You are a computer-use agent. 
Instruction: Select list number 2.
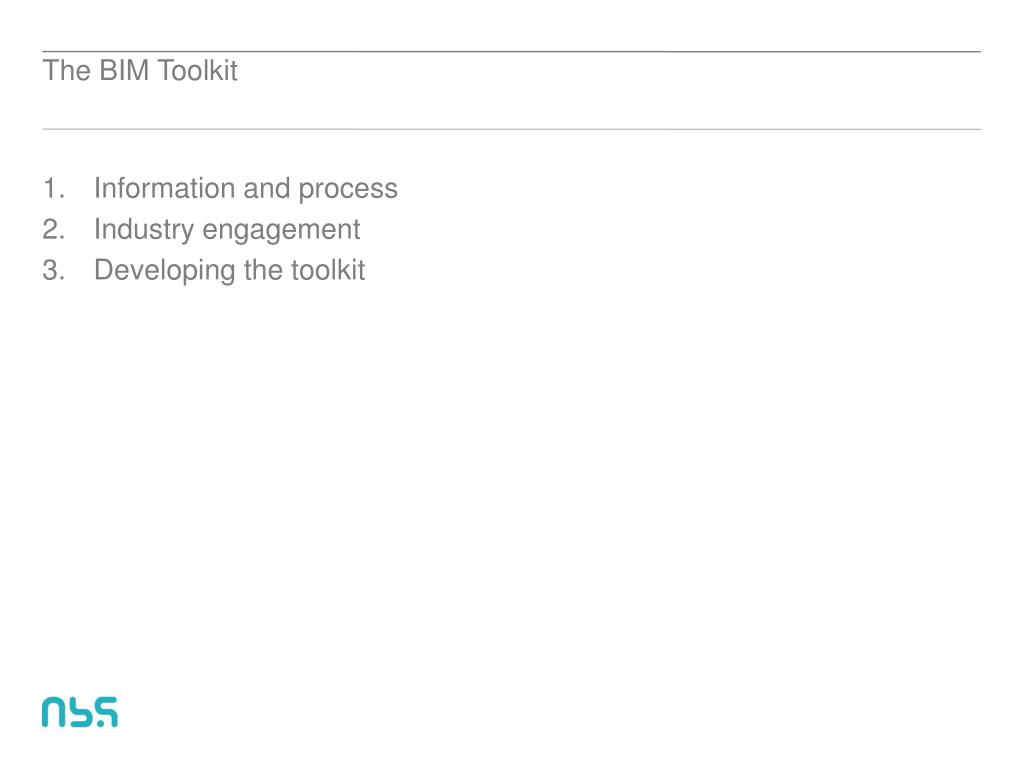[x=54, y=229]
